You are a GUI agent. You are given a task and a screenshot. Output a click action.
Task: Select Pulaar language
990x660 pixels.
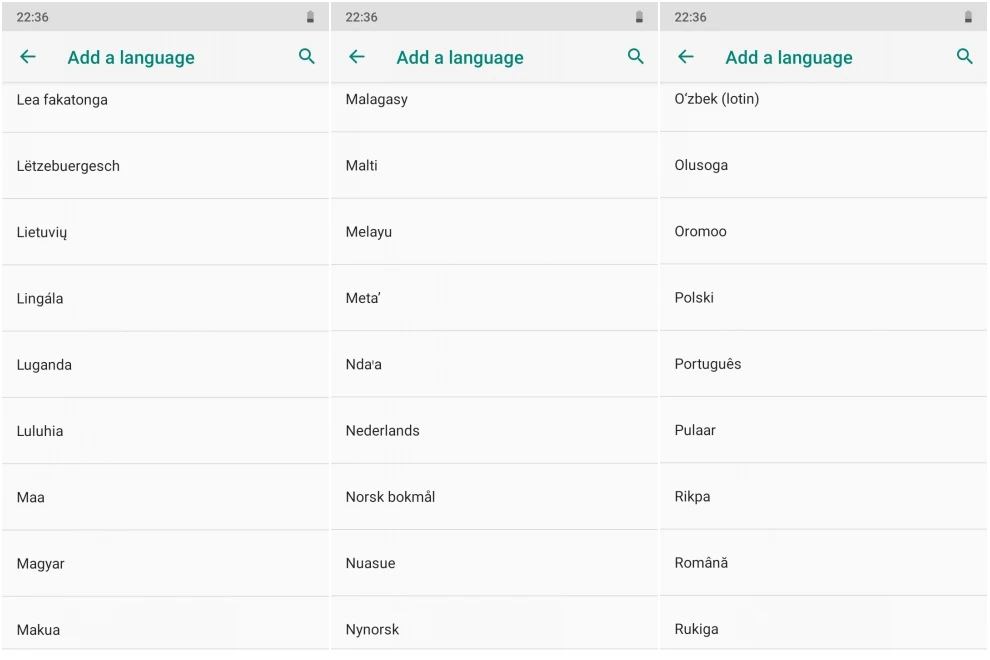pos(823,431)
